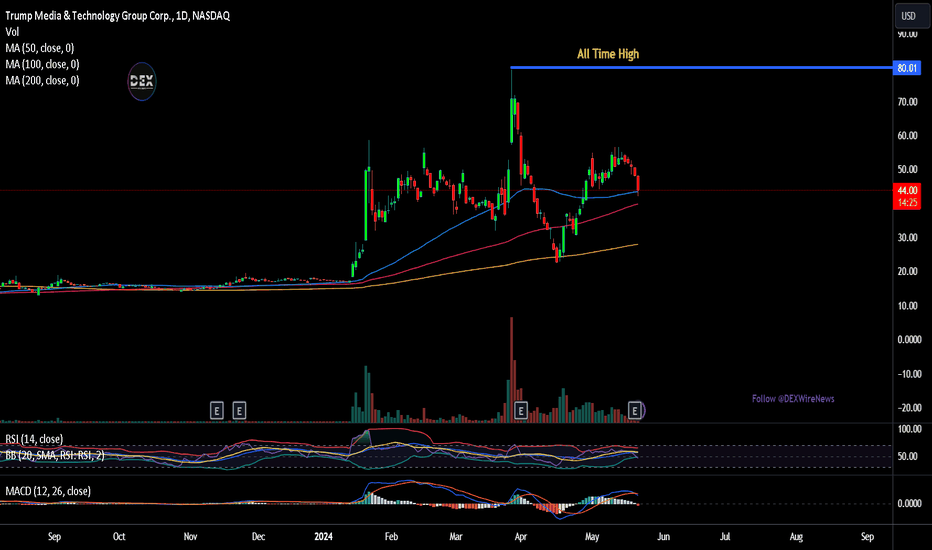Select the MA (50, close, 0) indicator
Image resolution: width=932 pixels, height=550 pixels.
[x=40, y=48]
